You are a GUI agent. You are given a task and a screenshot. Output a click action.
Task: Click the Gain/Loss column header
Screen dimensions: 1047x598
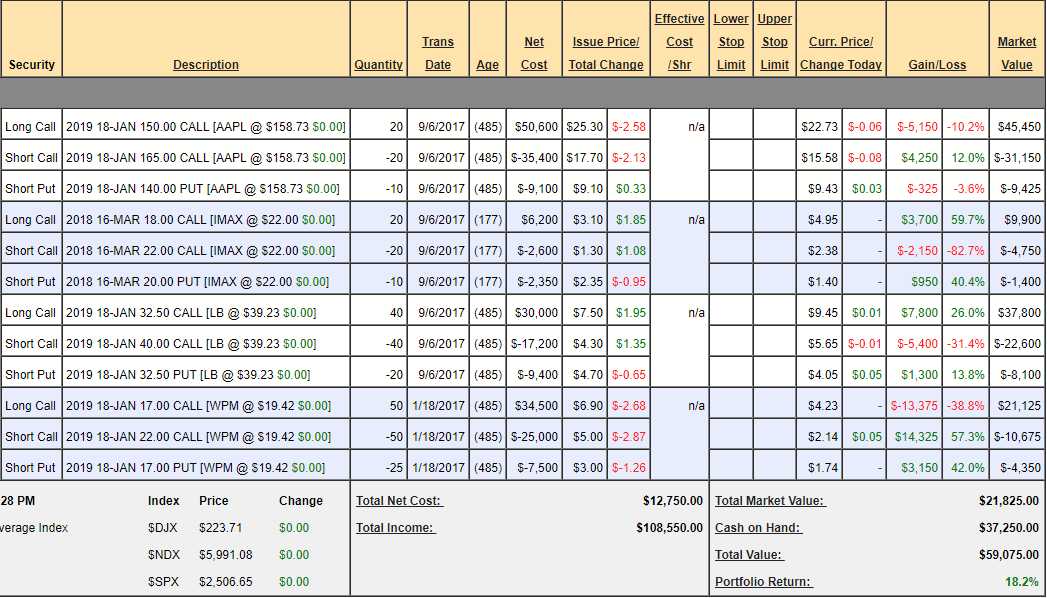pos(937,65)
